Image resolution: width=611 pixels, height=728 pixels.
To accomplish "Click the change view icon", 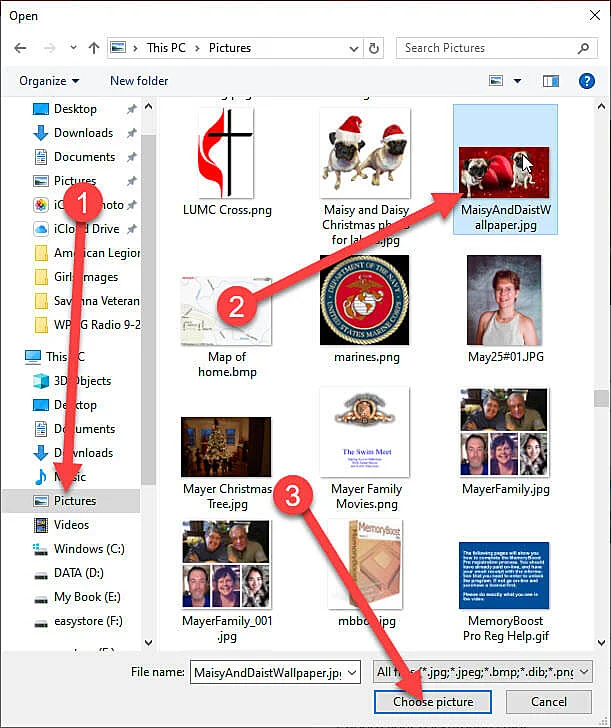I will pos(496,81).
